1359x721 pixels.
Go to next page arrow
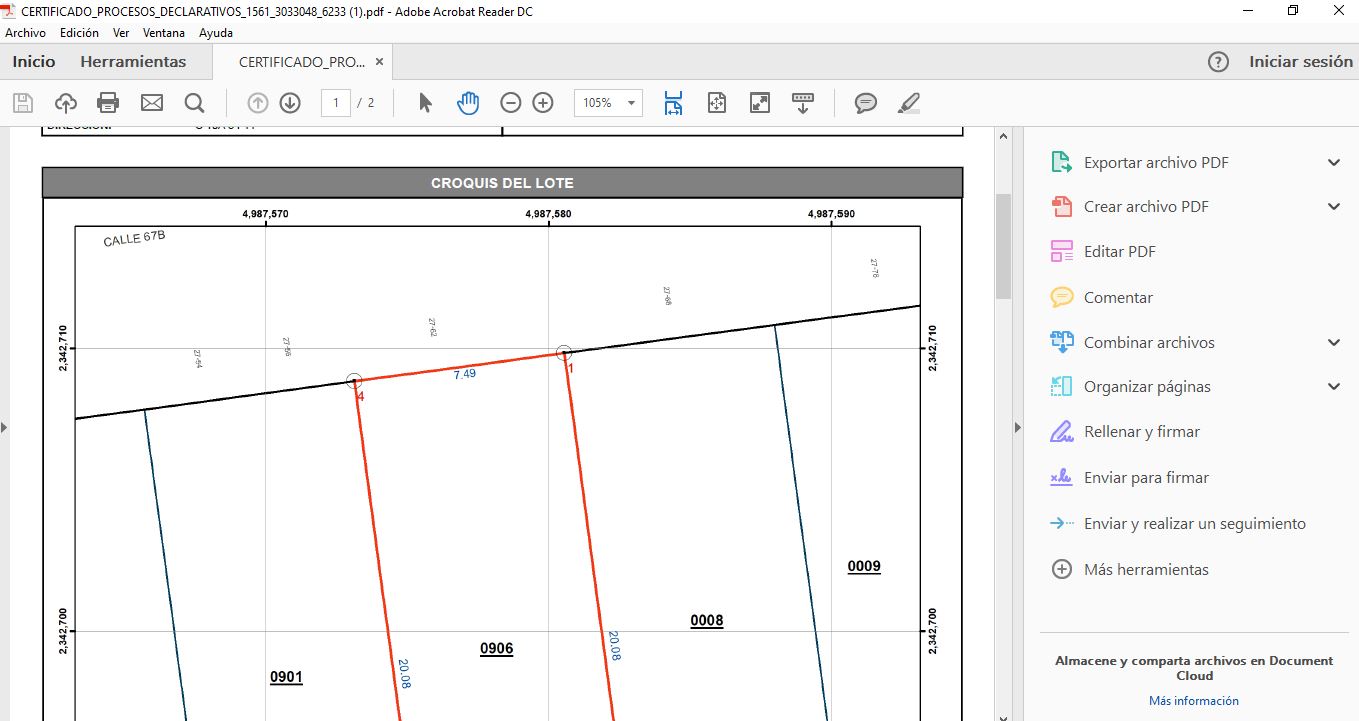pos(290,103)
